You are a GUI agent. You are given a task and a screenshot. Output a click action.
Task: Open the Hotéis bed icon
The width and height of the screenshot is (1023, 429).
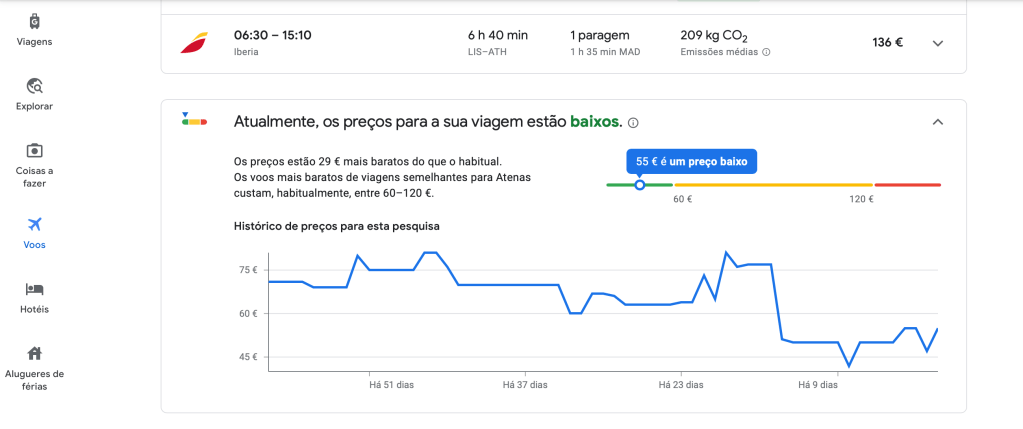tap(35, 289)
